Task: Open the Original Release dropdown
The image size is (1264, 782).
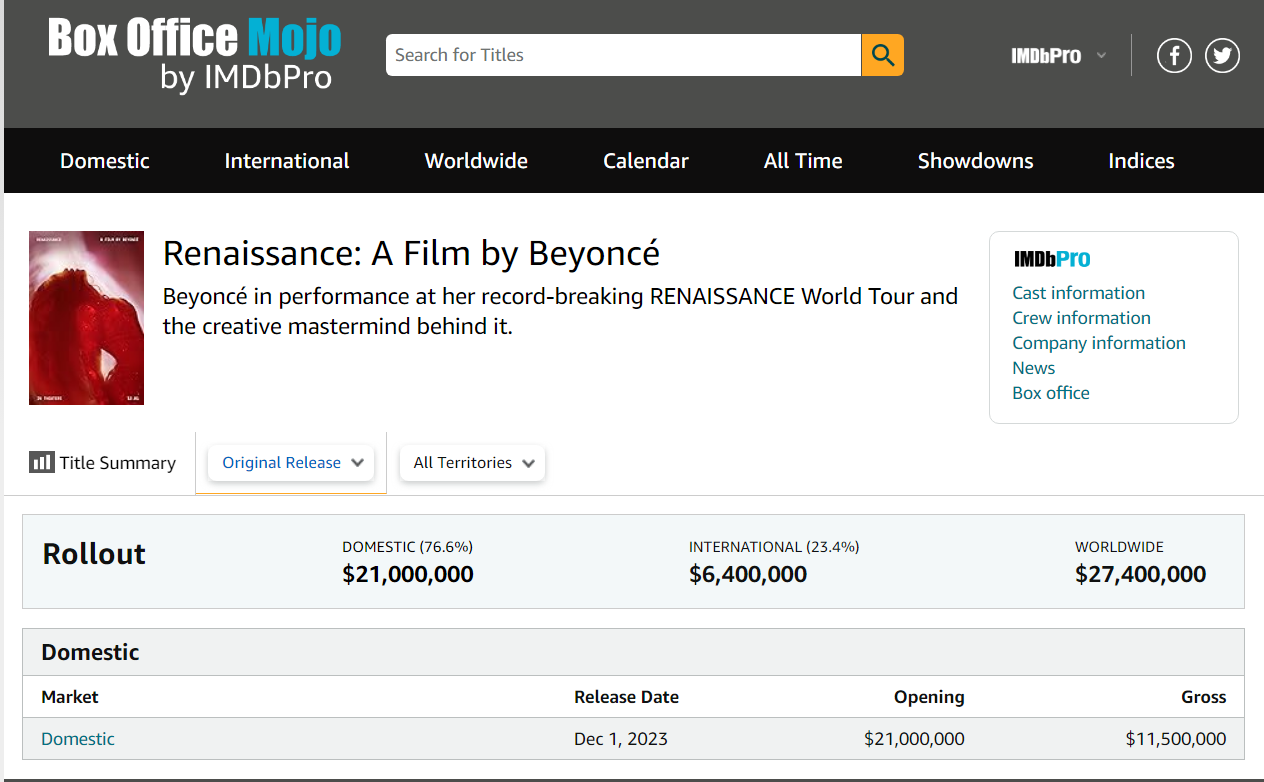Action: (x=291, y=463)
